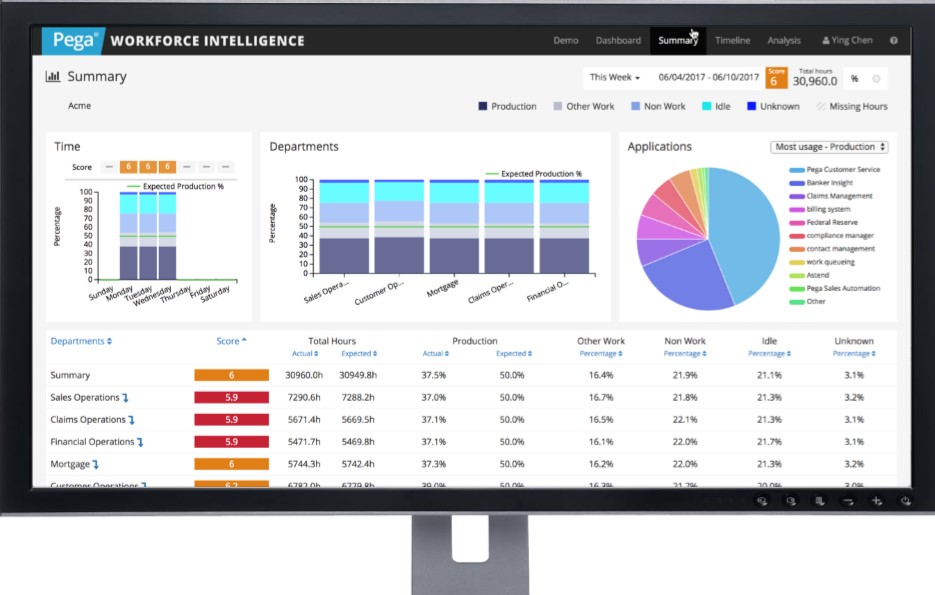Click billing system legend entry
The height and width of the screenshot is (595, 935).
819,209
